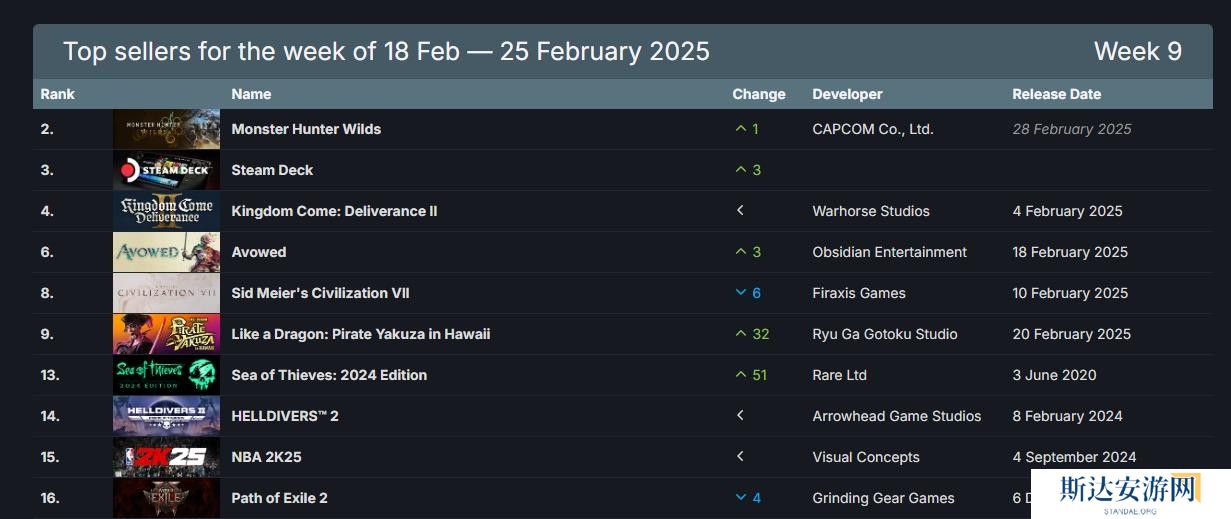Click the Monster Hunter Wilds game thumbnail
Viewport: 1231px width, 519px height.
pos(166,129)
